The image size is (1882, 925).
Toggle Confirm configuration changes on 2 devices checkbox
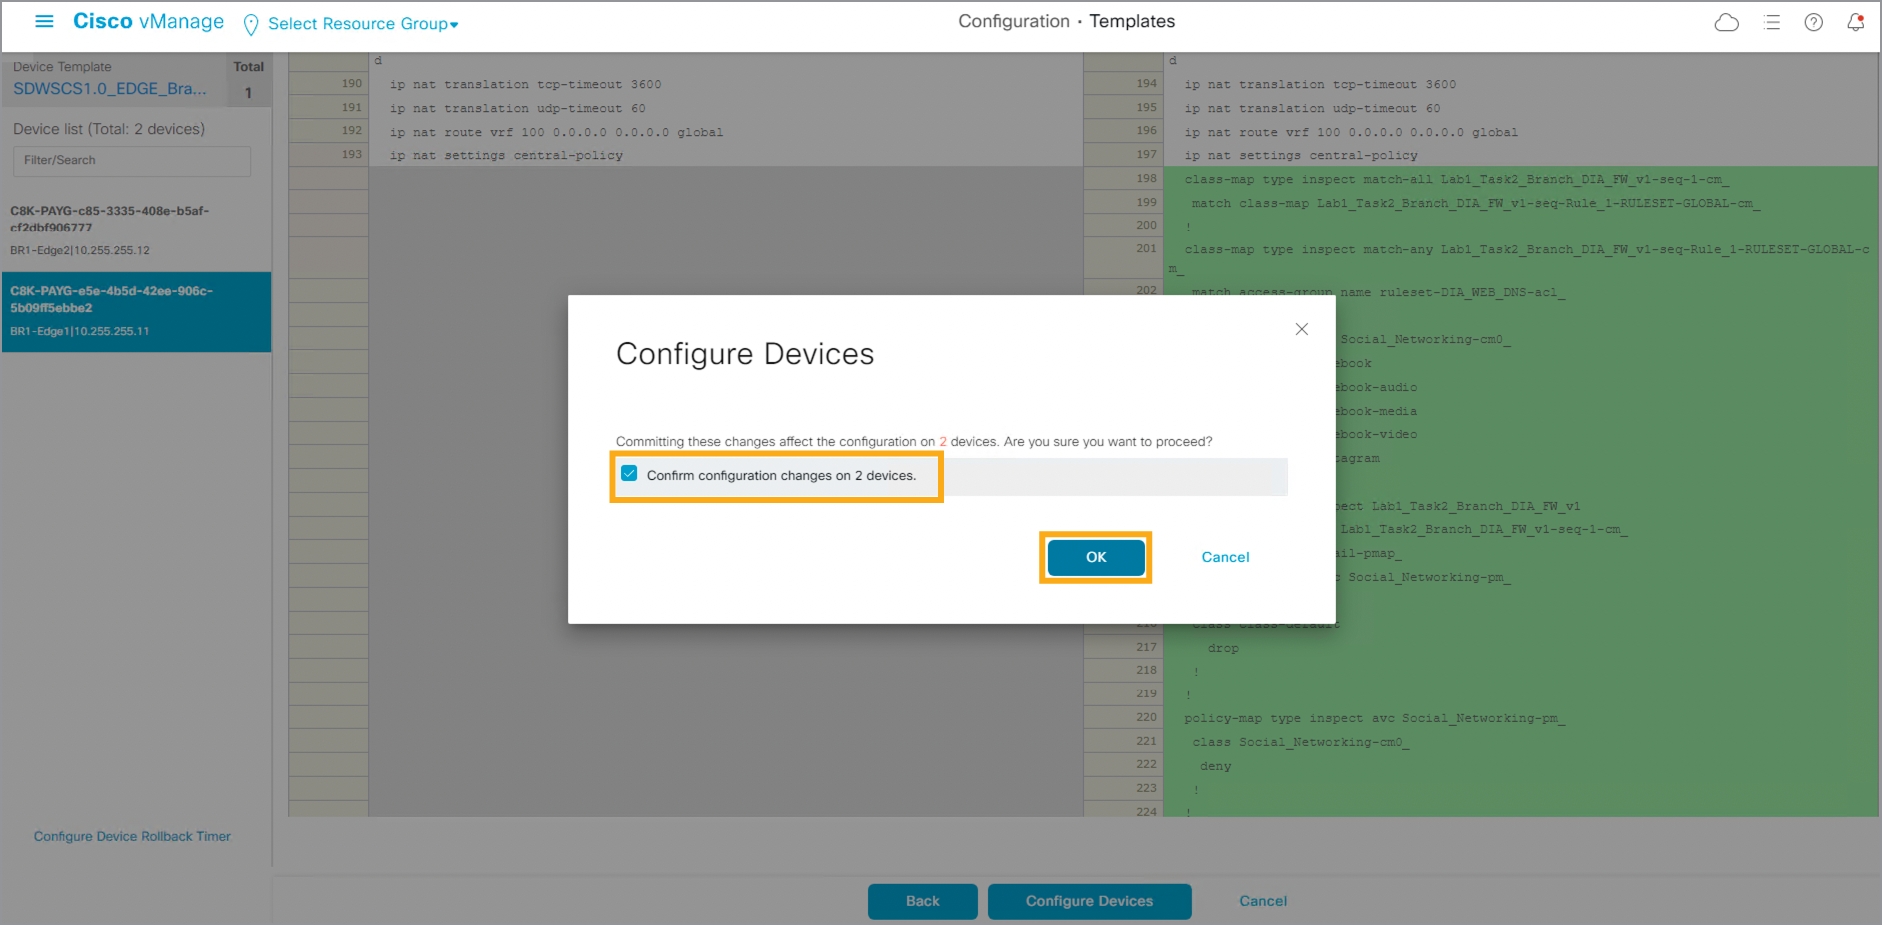[x=629, y=474]
